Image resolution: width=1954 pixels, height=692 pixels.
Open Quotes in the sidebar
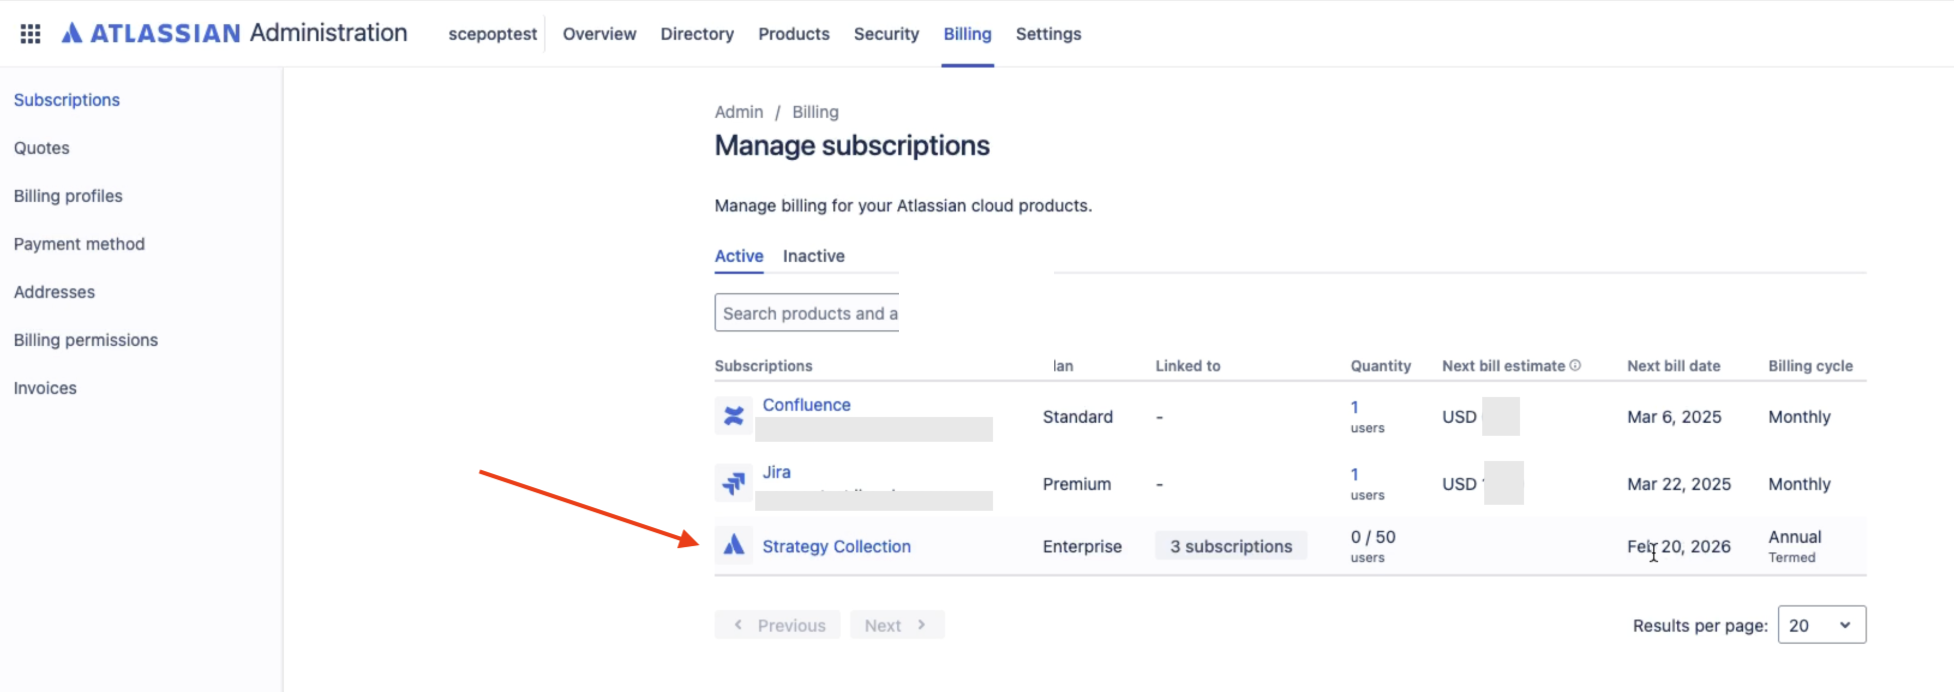(42, 148)
